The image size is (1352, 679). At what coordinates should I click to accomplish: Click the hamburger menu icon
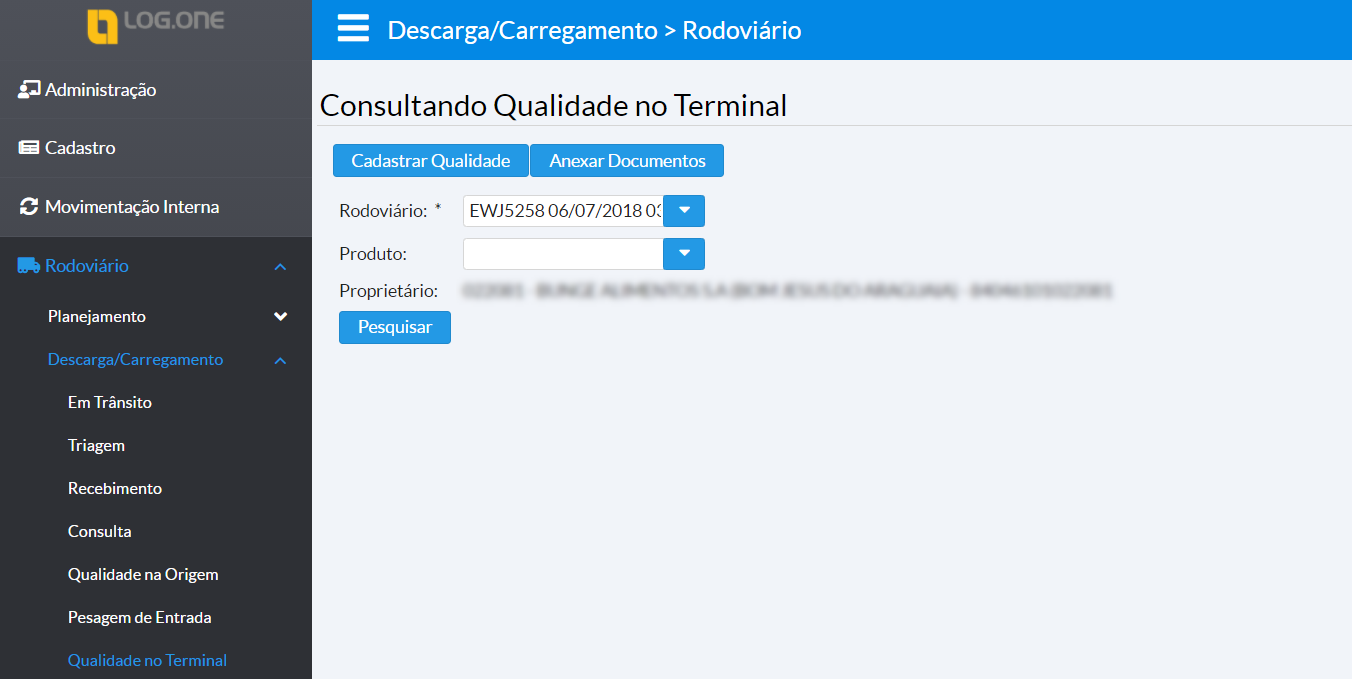353,29
